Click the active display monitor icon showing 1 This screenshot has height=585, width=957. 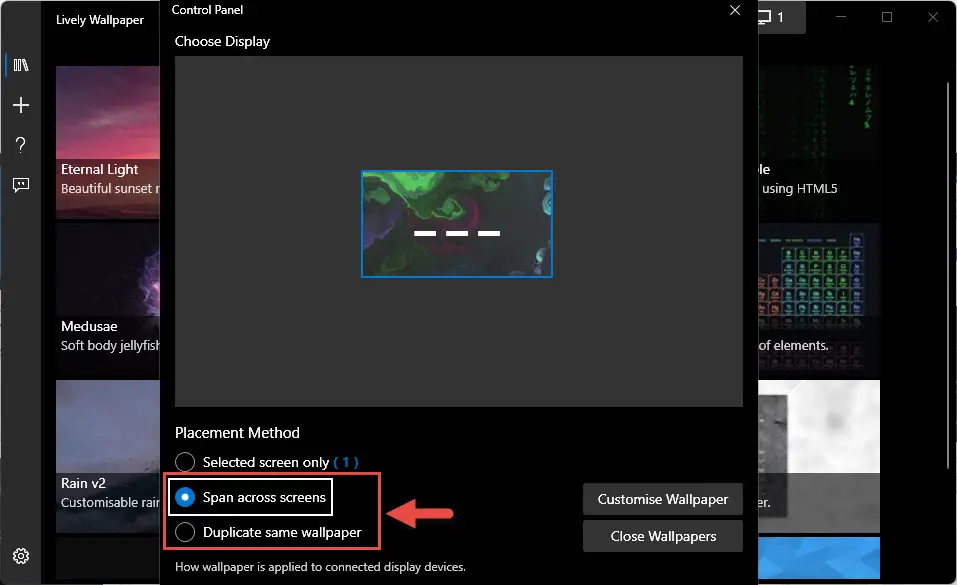coord(781,17)
